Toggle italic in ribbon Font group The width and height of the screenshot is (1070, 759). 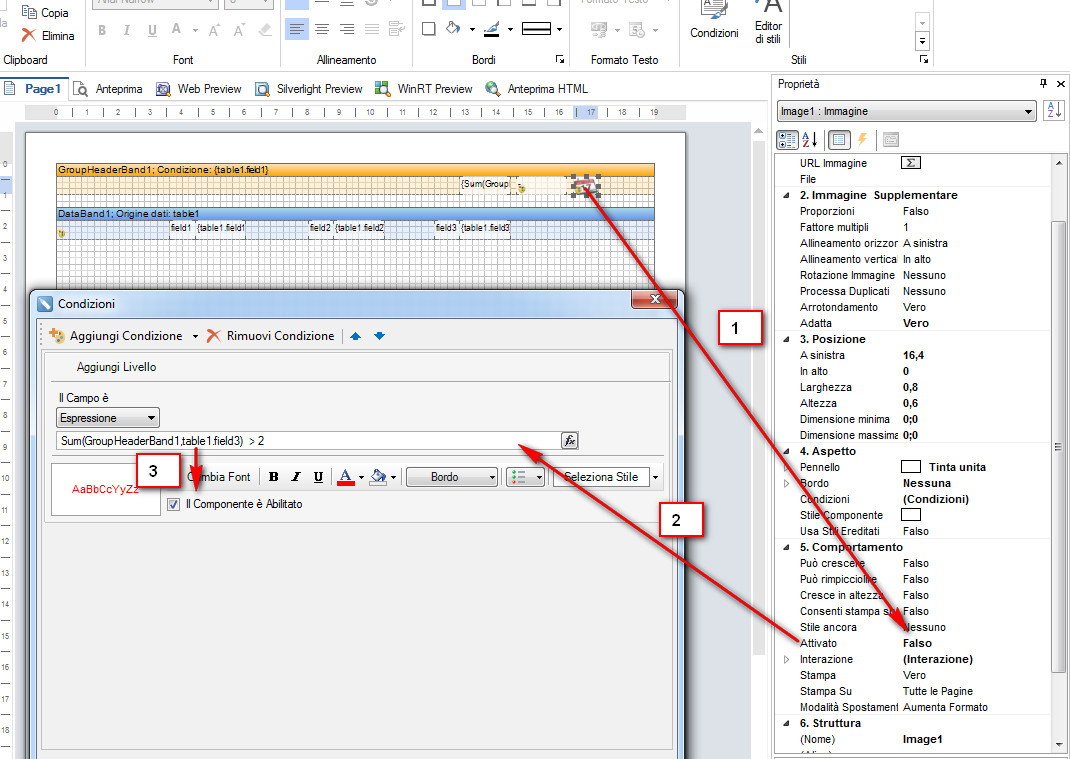click(126, 30)
